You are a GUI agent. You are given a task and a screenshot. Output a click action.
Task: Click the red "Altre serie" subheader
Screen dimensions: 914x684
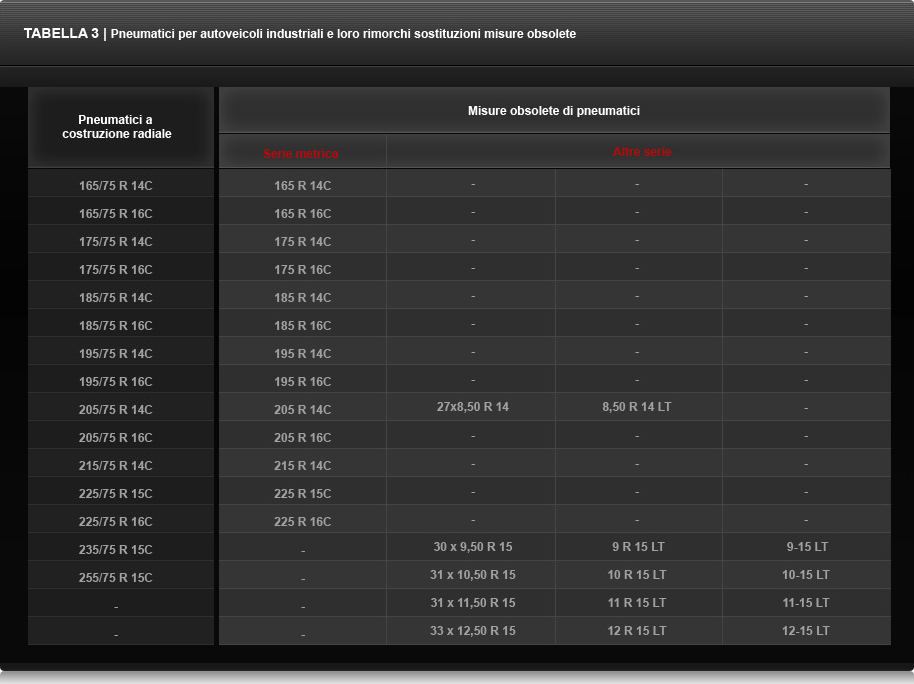[642, 152]
